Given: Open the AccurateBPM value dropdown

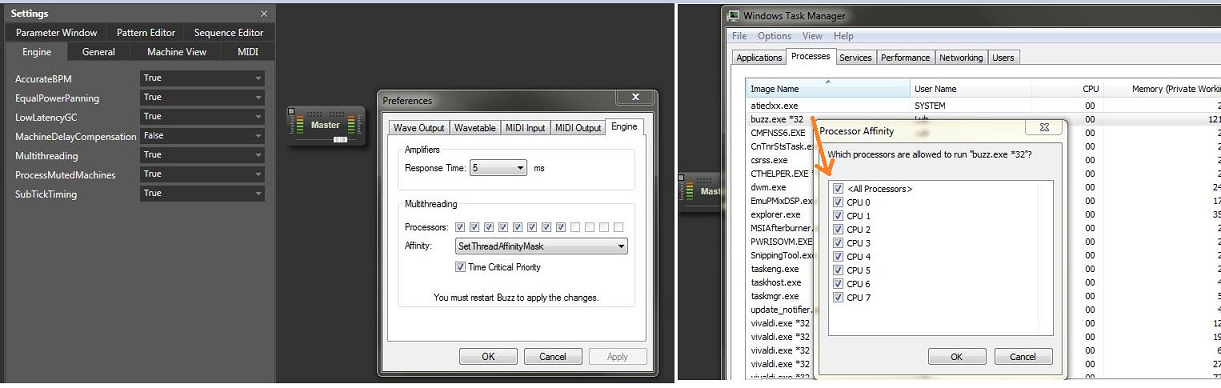Looking at the screenshot, I should click(203, 78).
